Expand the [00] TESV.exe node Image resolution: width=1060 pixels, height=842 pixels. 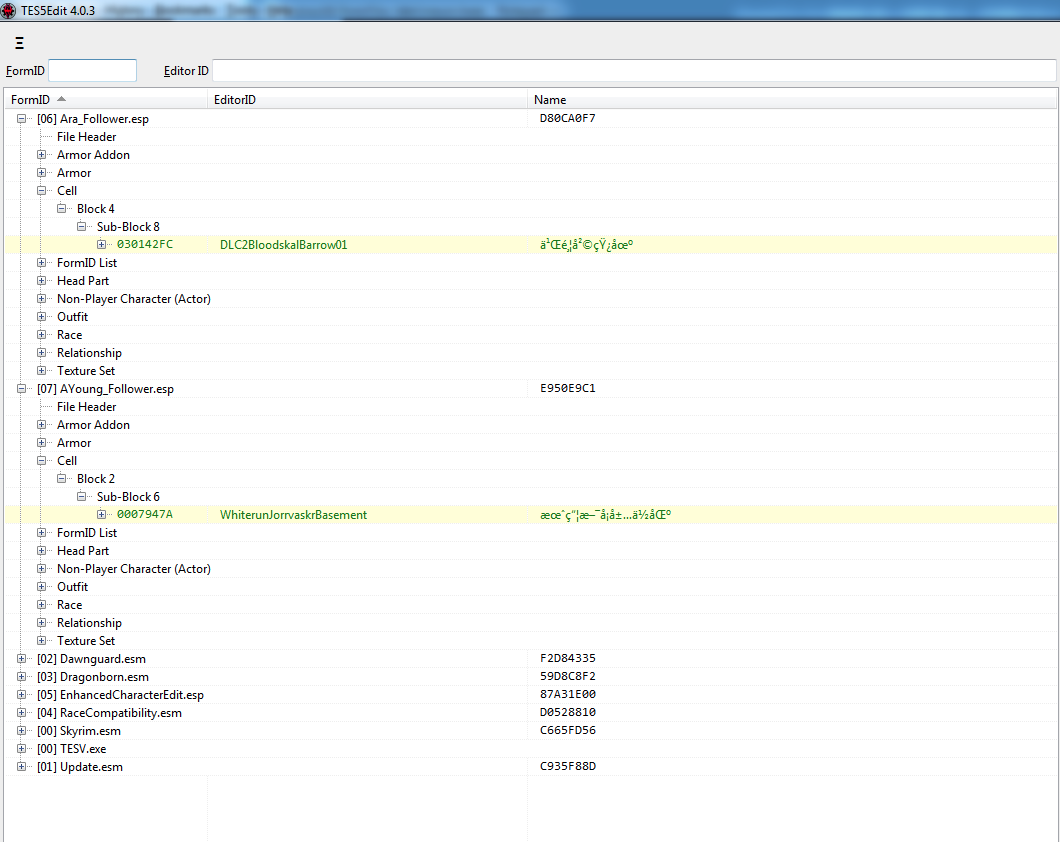click(x=22, y=749)
